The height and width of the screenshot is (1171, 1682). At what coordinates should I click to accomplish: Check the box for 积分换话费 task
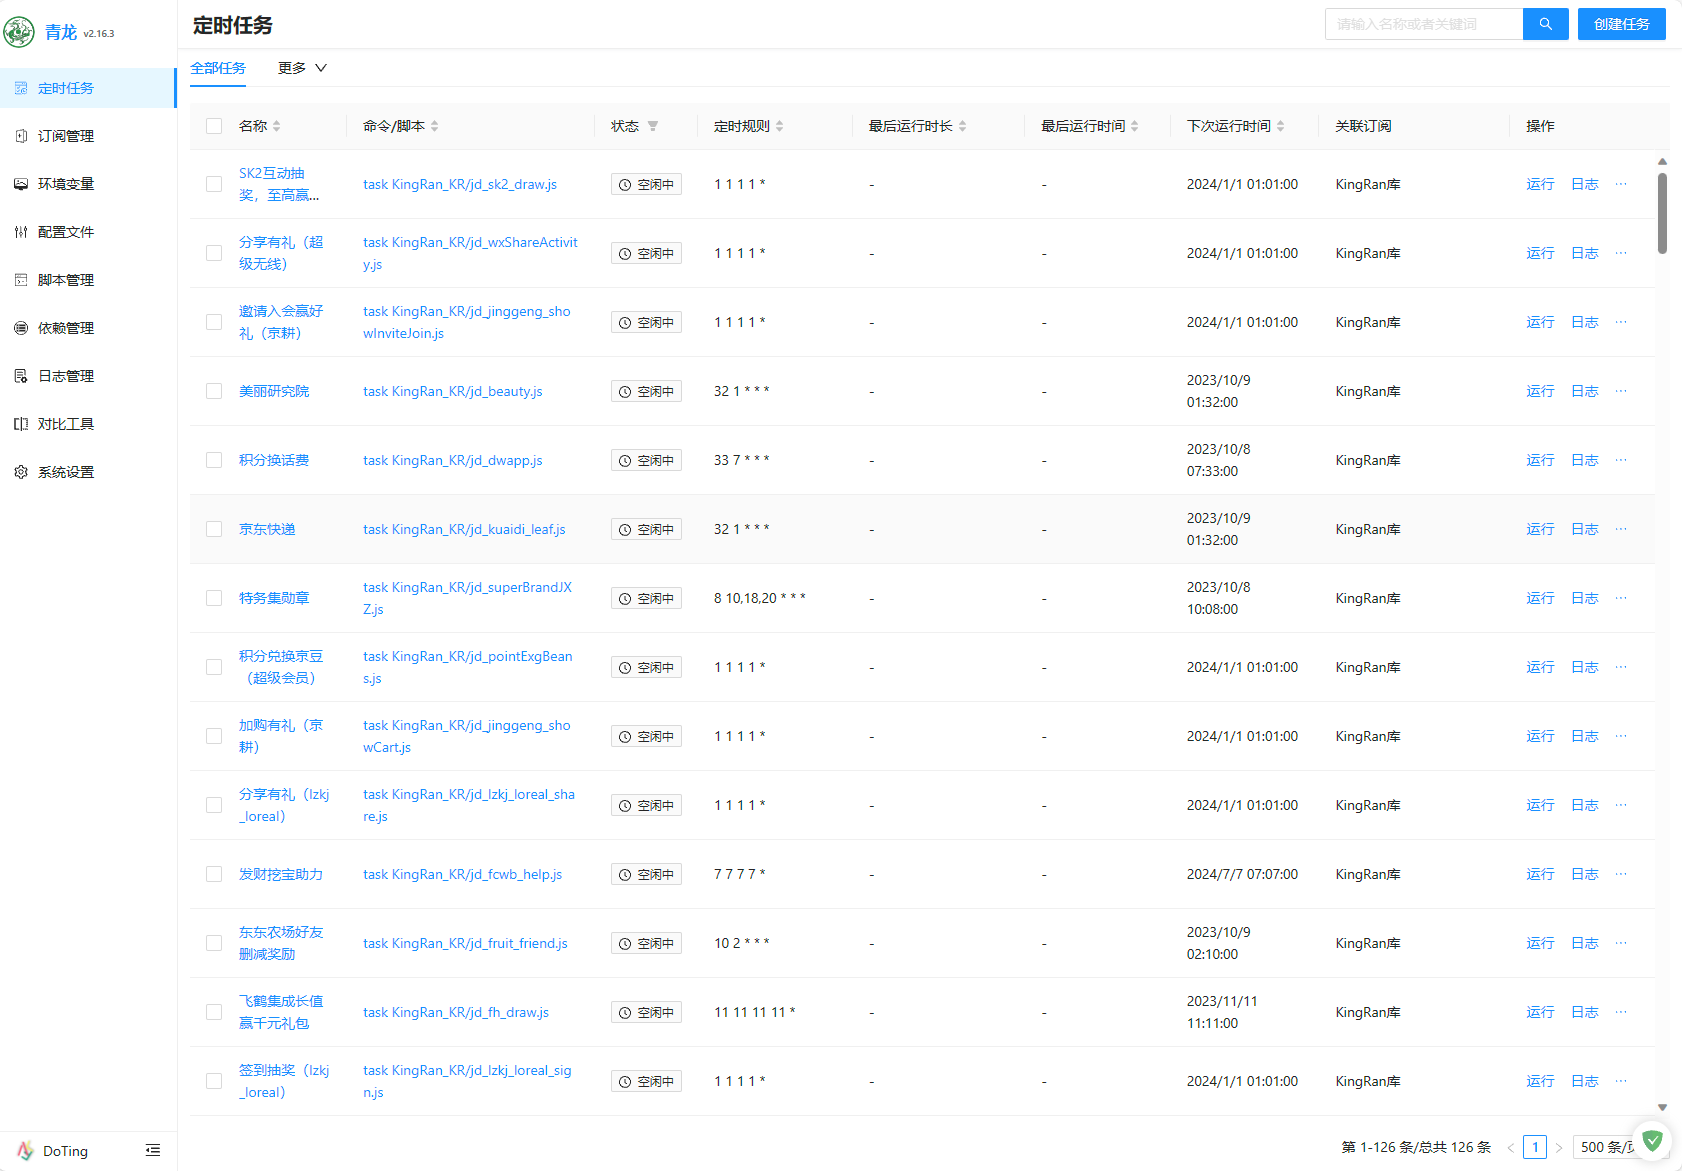(x=214, y=460)
